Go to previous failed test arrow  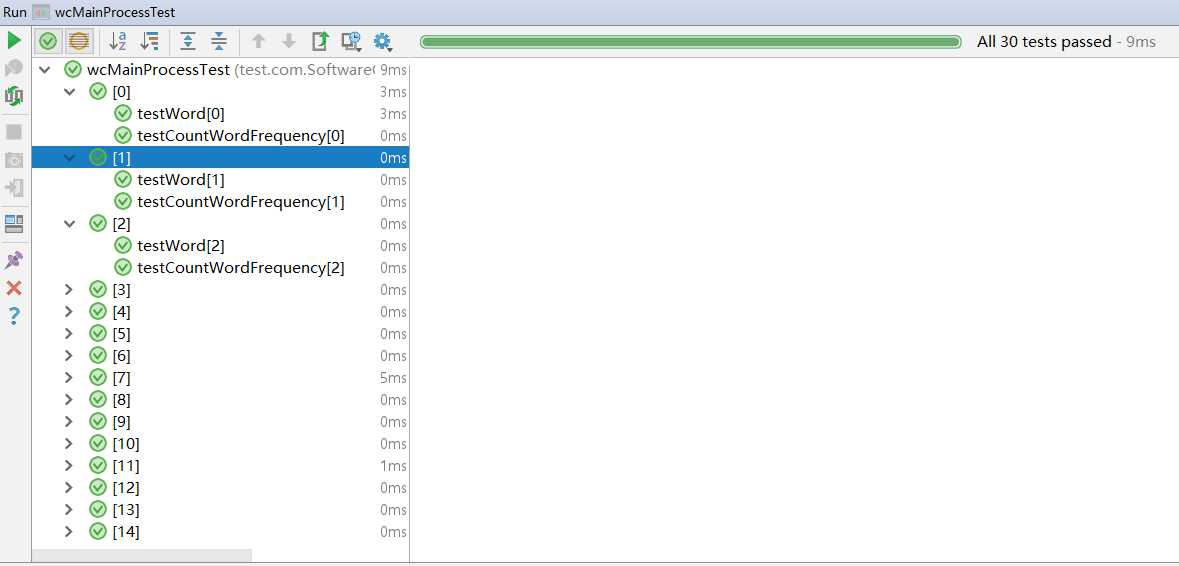[x=259, y=41]
